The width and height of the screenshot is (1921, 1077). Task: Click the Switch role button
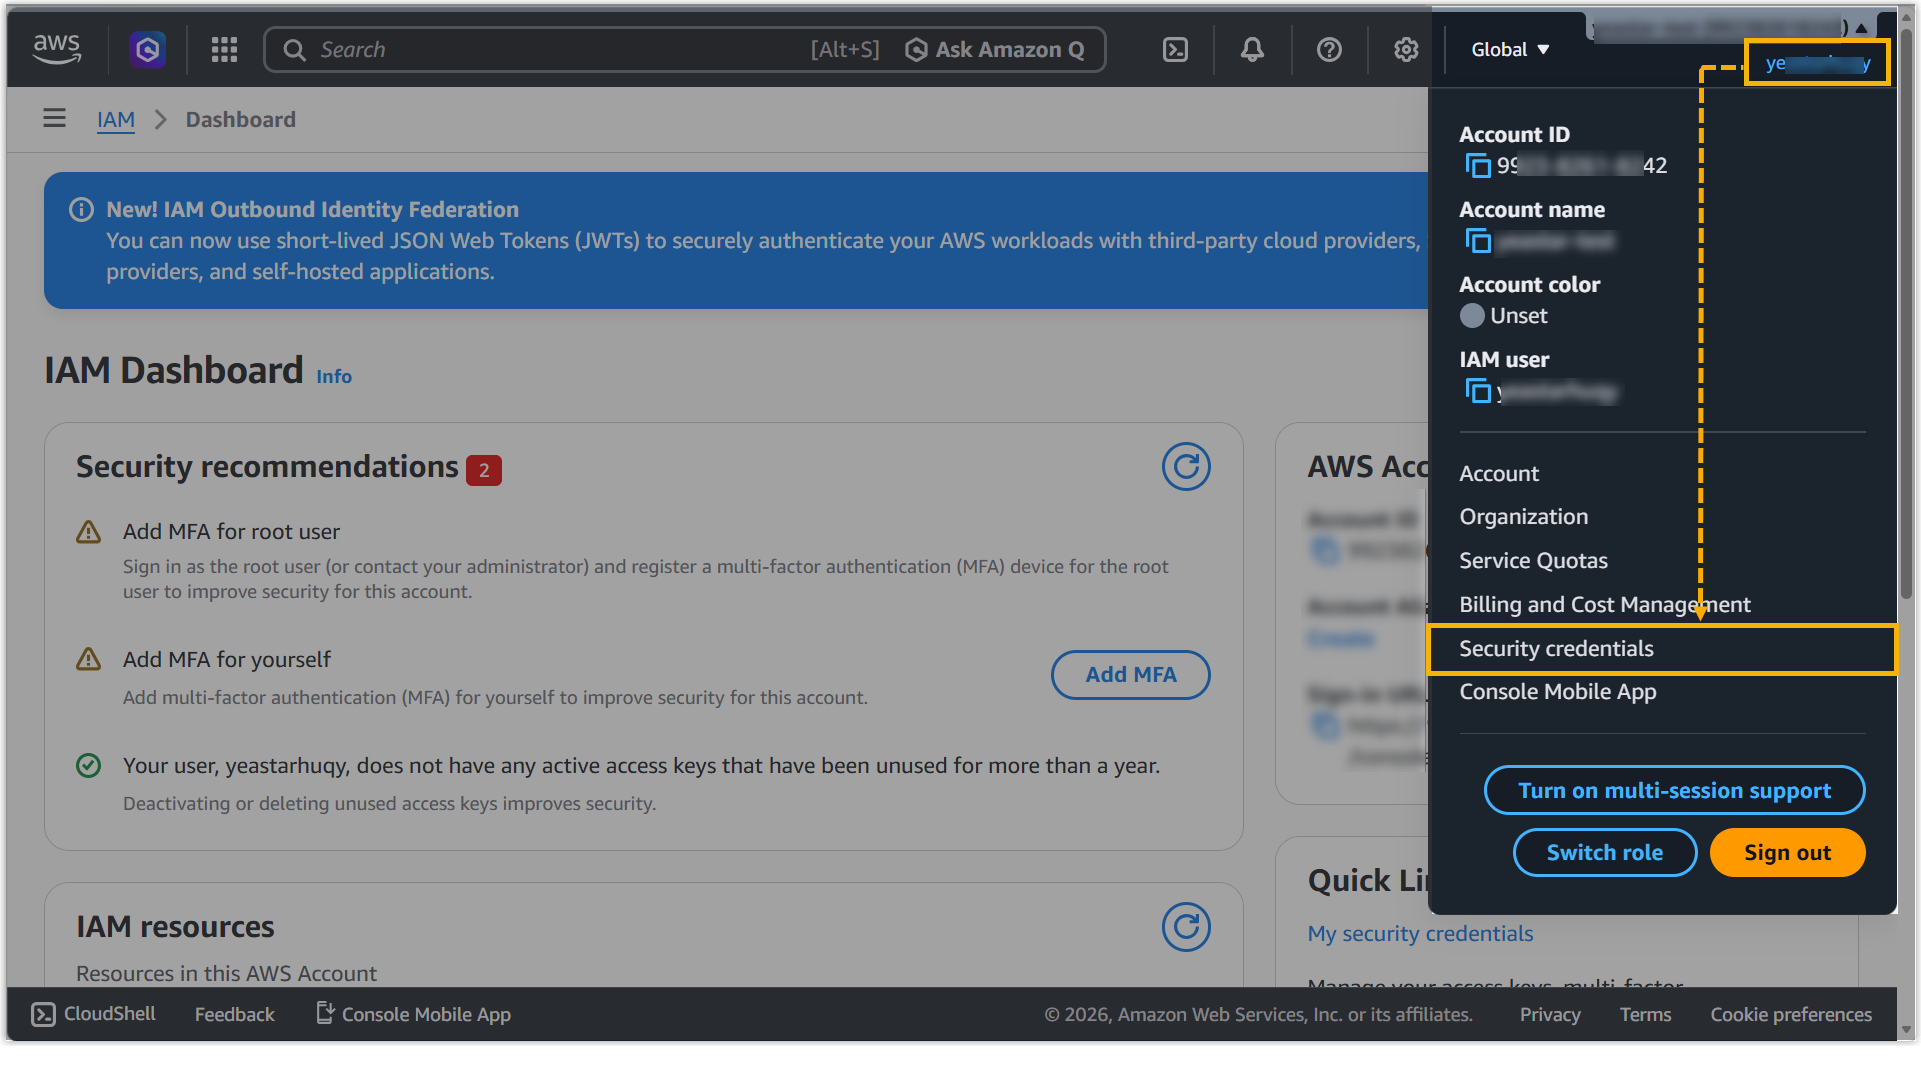click(x=1605, y=853)
